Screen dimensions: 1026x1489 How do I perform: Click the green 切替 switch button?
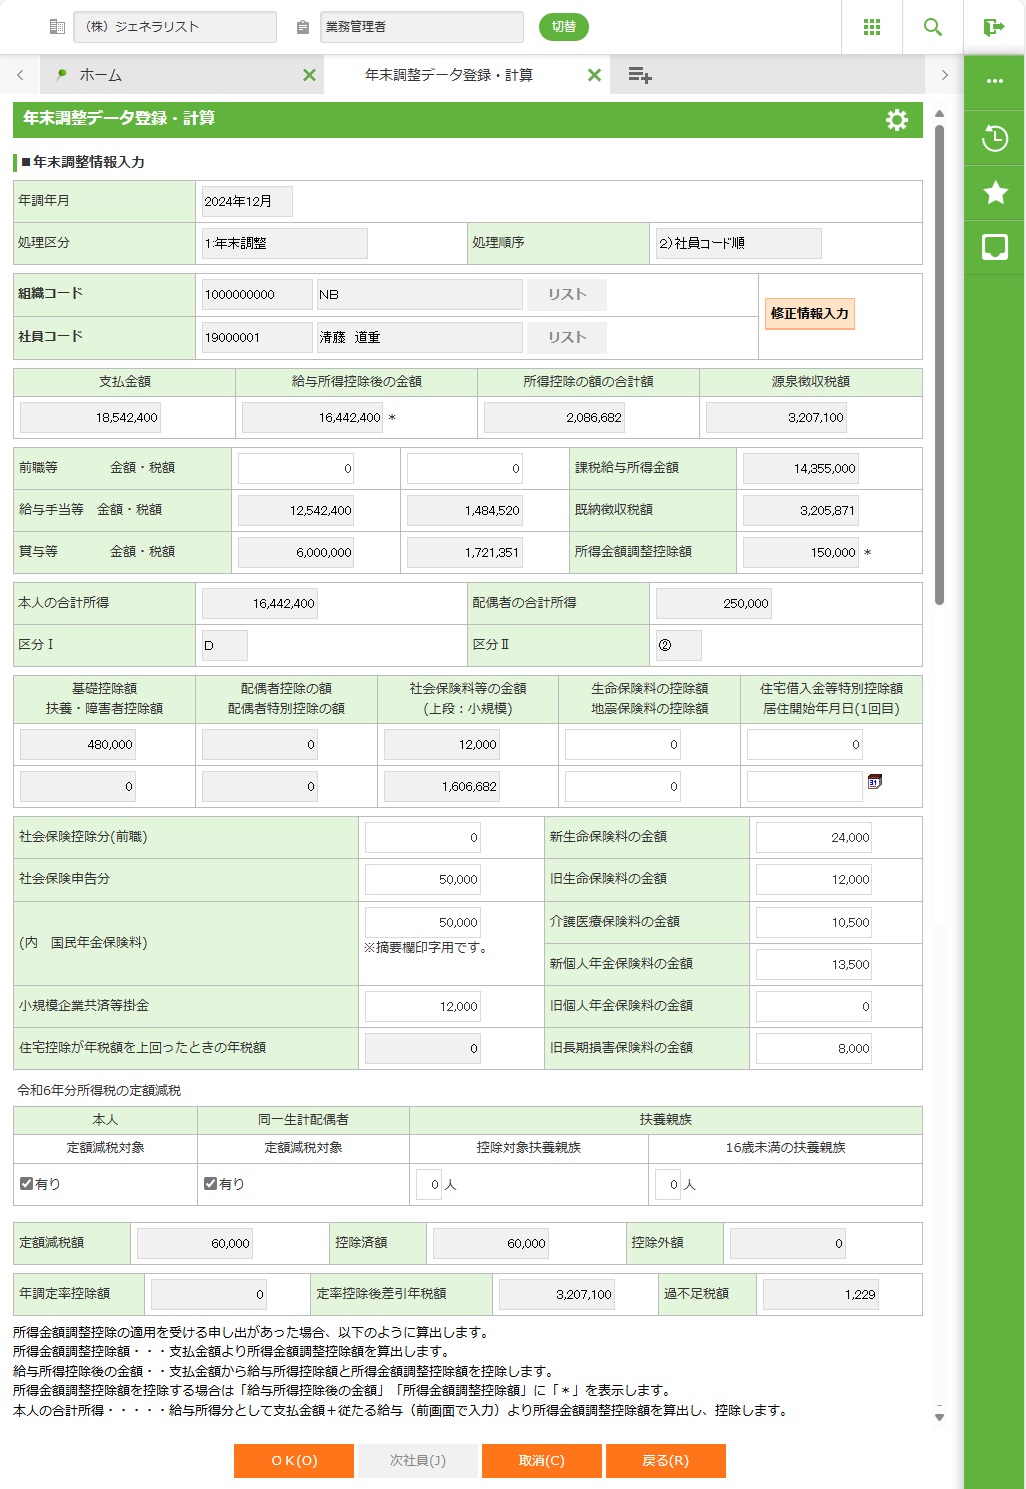click(x=564, y=27)
